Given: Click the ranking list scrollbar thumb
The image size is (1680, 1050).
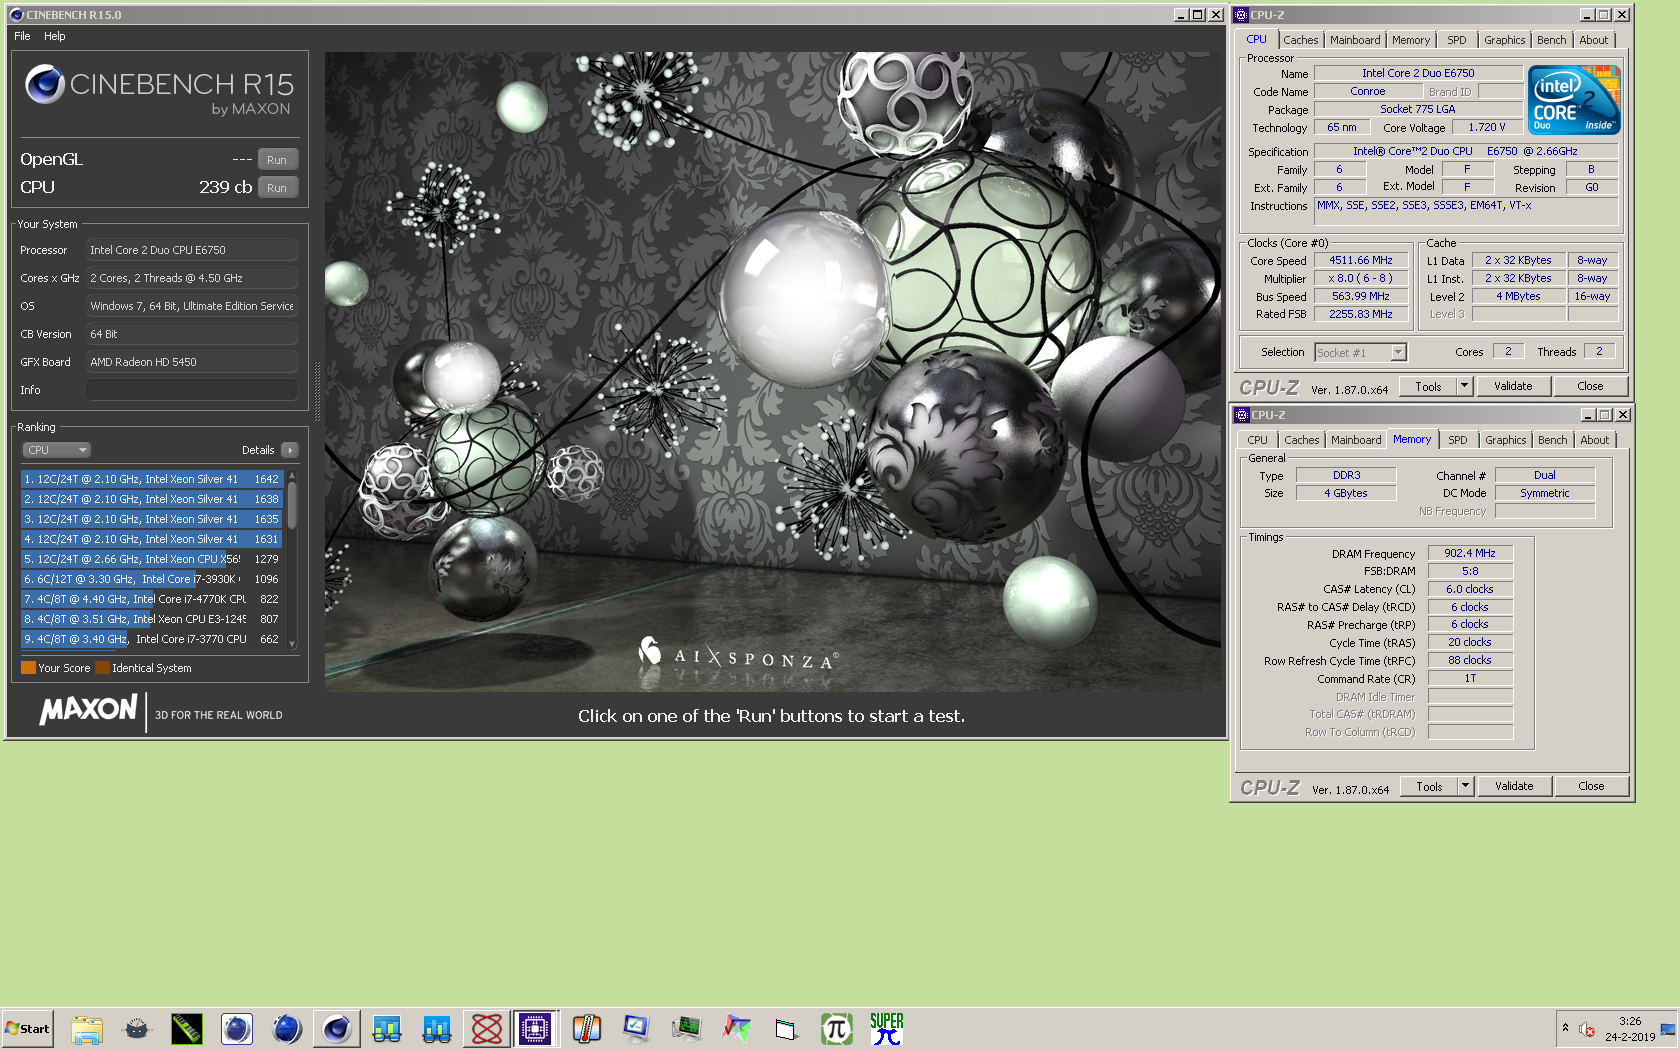Looking at the screenshot, I should [292, 505].
